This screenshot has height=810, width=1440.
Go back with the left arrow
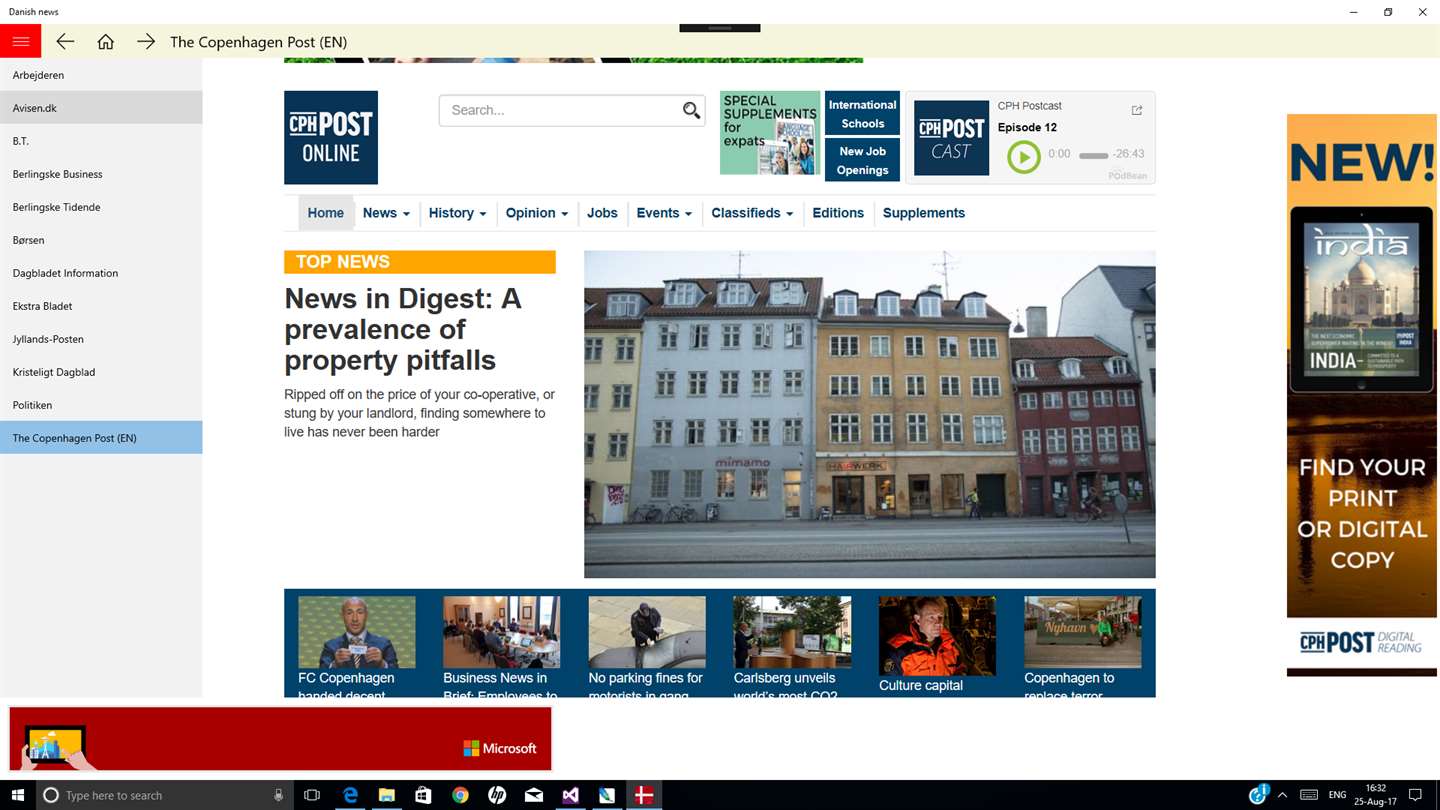[x=65, y=41]
